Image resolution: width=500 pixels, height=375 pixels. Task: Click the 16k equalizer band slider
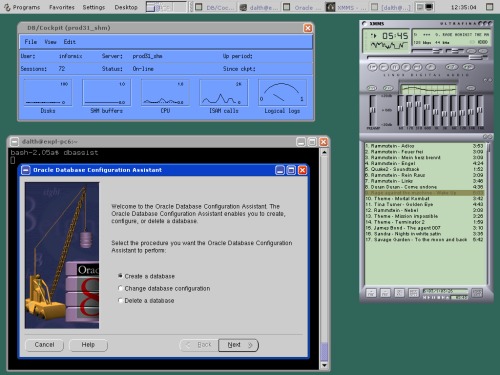click(x=480, y=111)
